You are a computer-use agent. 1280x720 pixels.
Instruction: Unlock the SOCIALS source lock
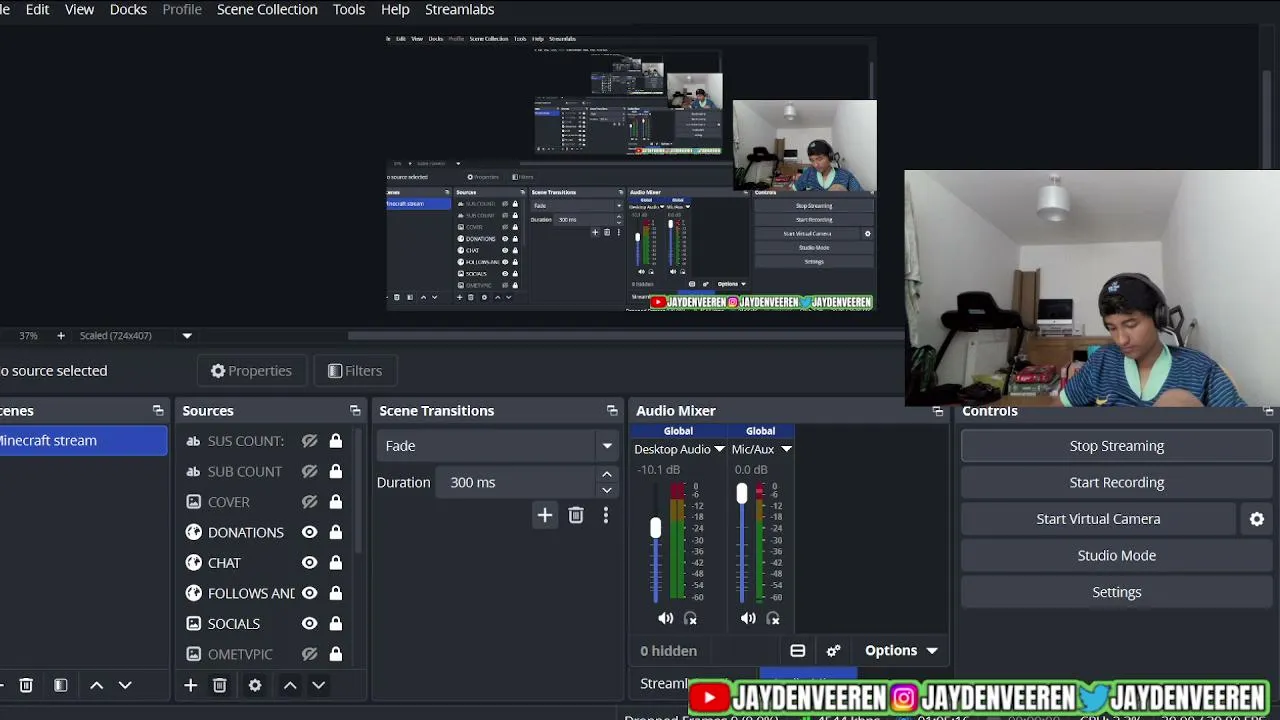(336, 624)
